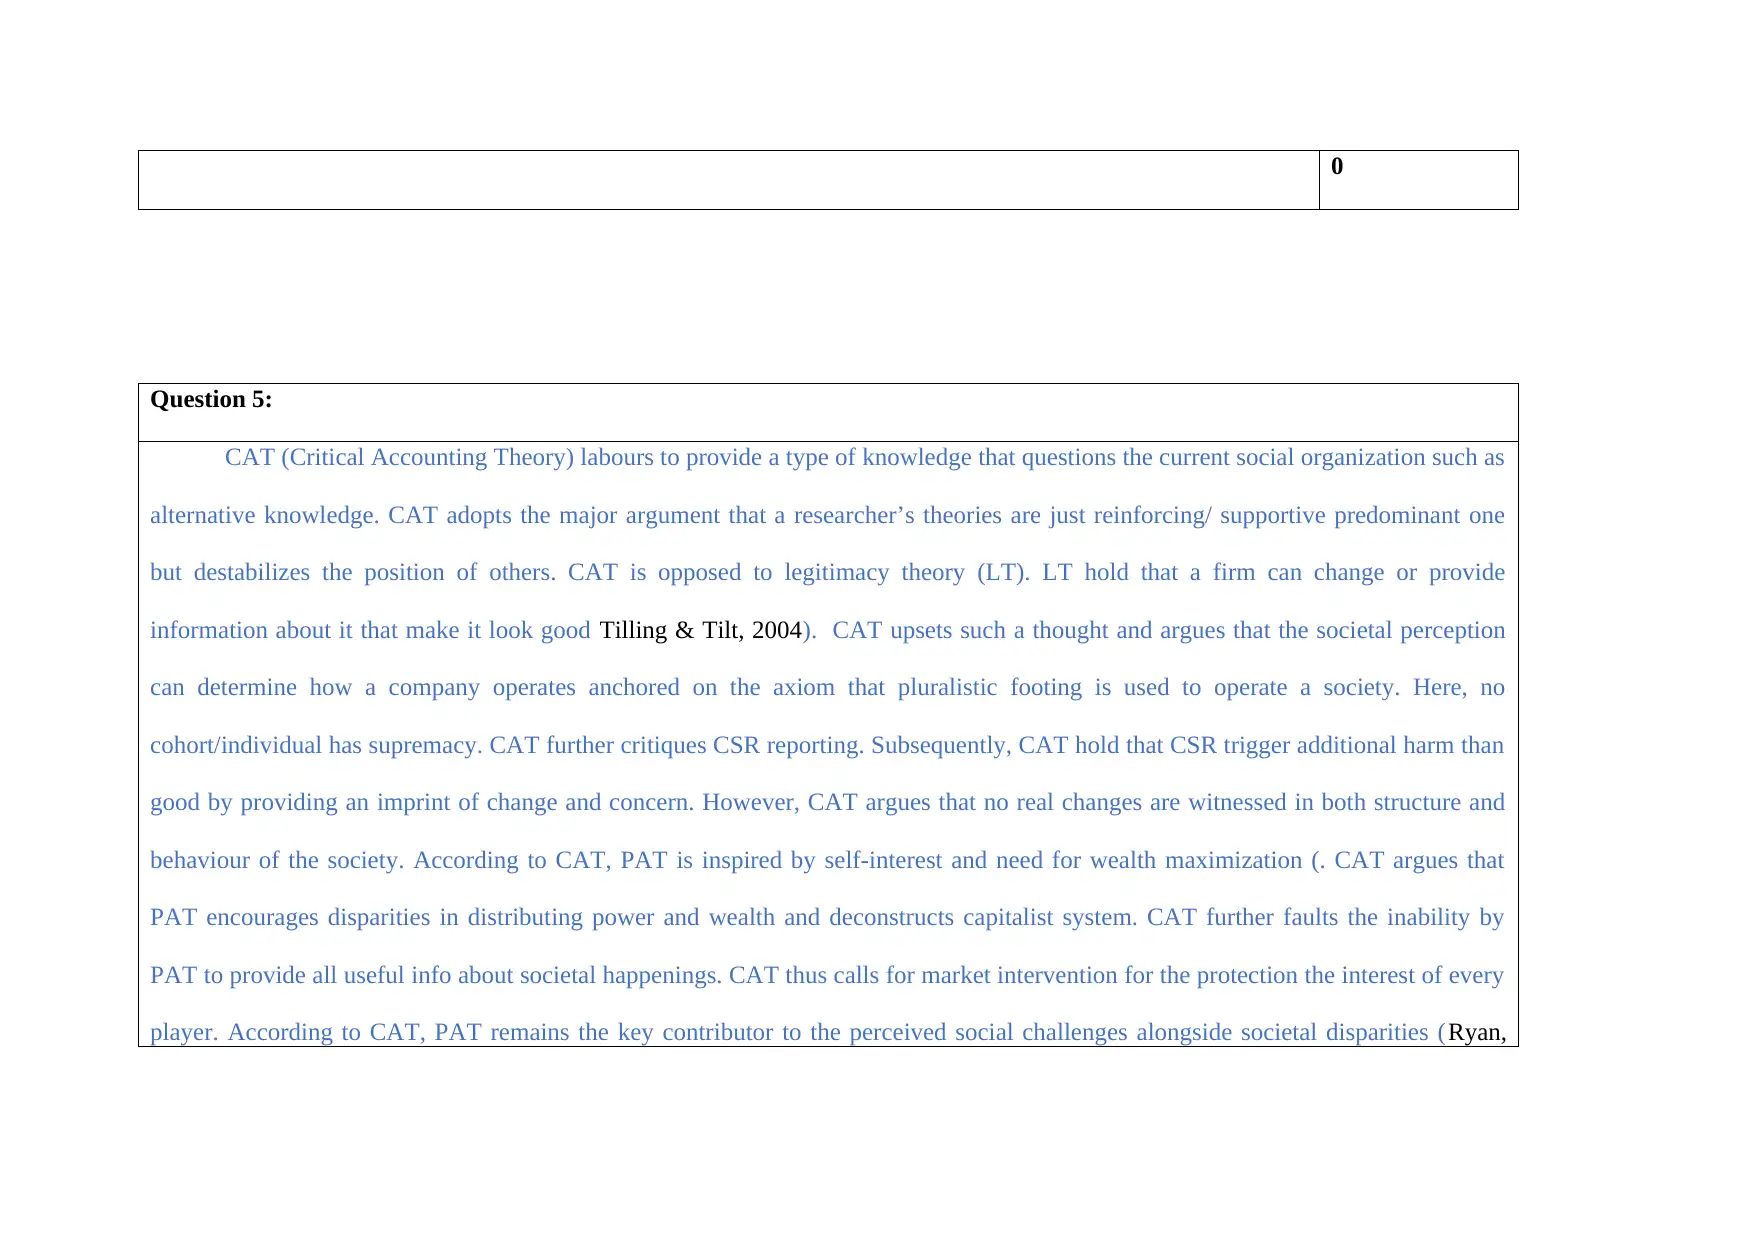This screenshot has height=1241, width=1754.
Task: Click the words 'alternative knowledge.'
Action: pos(264,515)
